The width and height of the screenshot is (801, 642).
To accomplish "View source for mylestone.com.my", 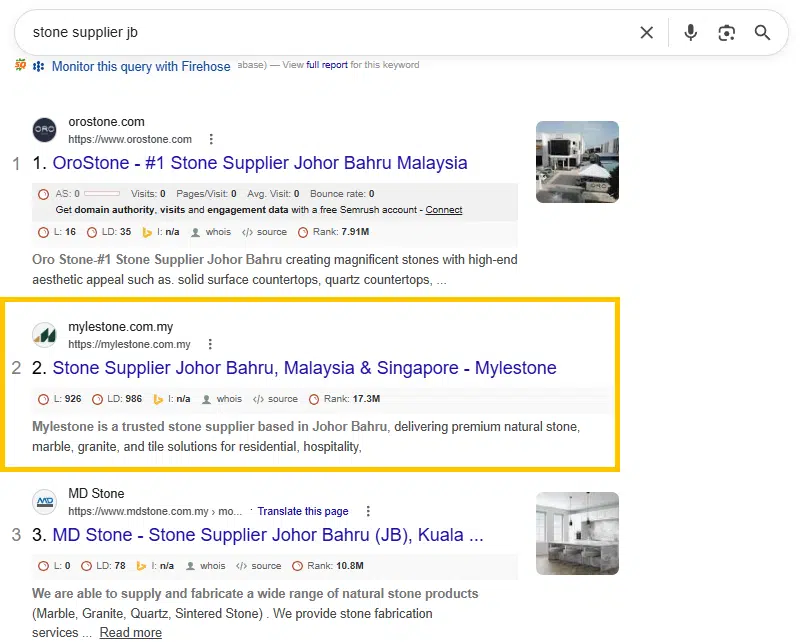I will pos(282,399).
